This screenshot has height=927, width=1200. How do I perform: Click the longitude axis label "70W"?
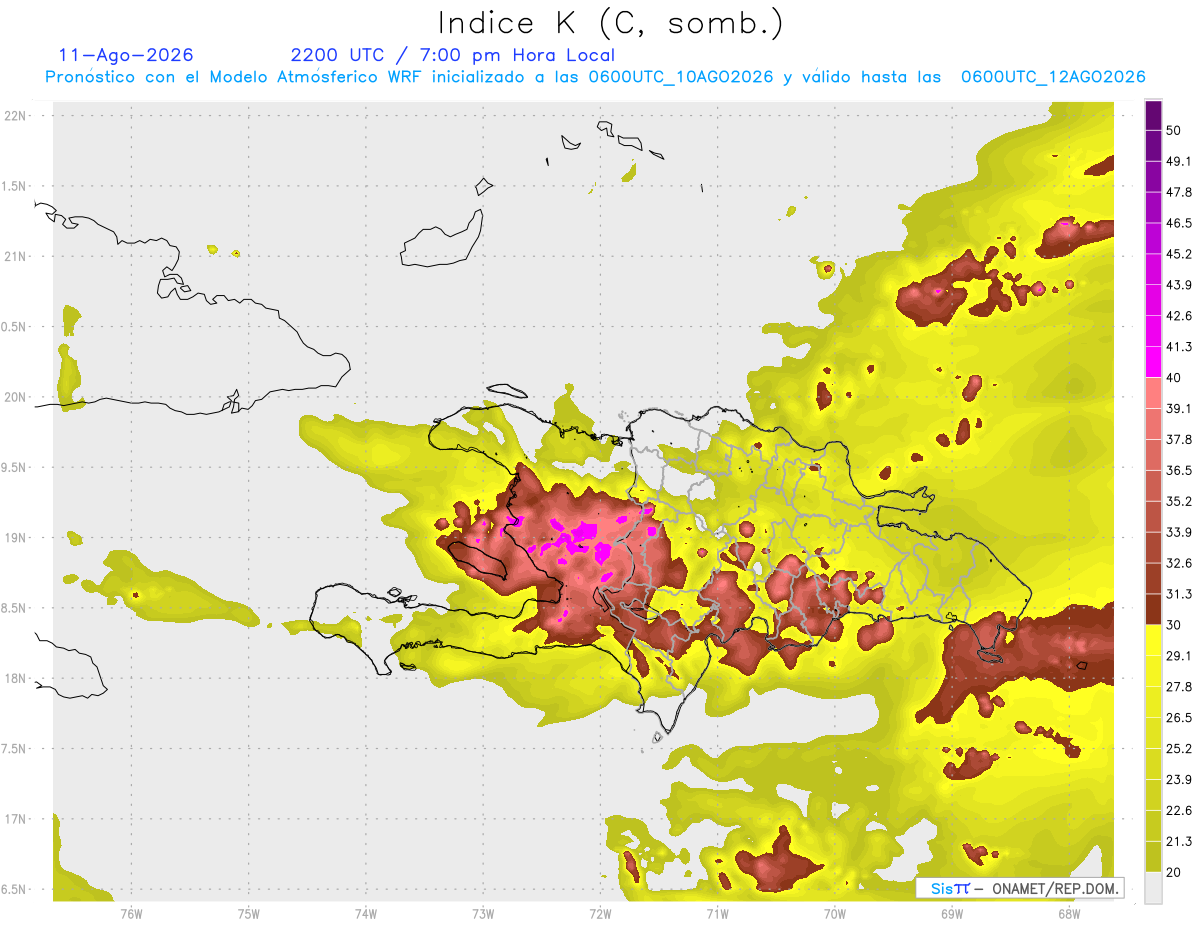834,914
